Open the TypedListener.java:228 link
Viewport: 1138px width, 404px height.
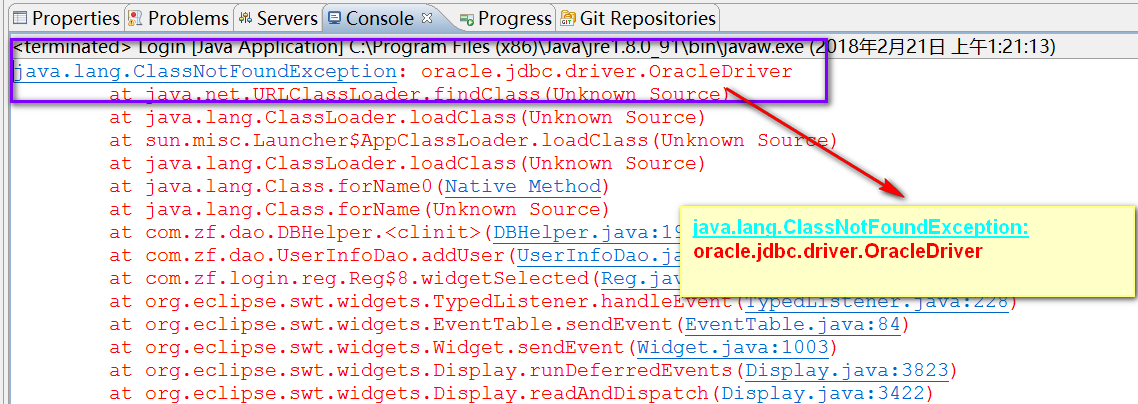point(877,301)
